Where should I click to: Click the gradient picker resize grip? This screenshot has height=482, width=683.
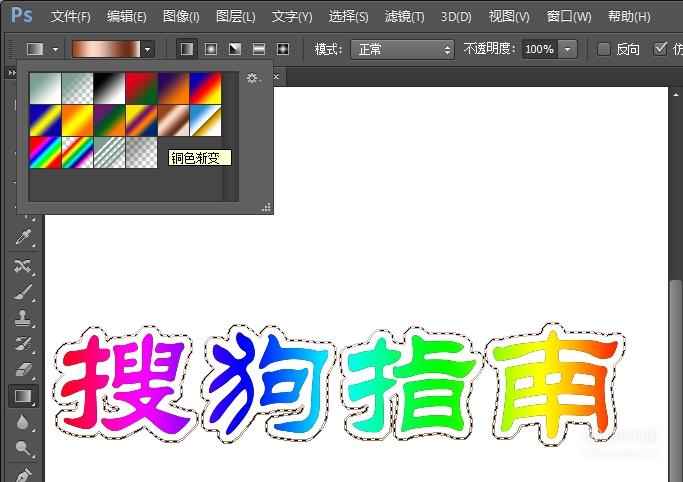click(x=266, y=208)
